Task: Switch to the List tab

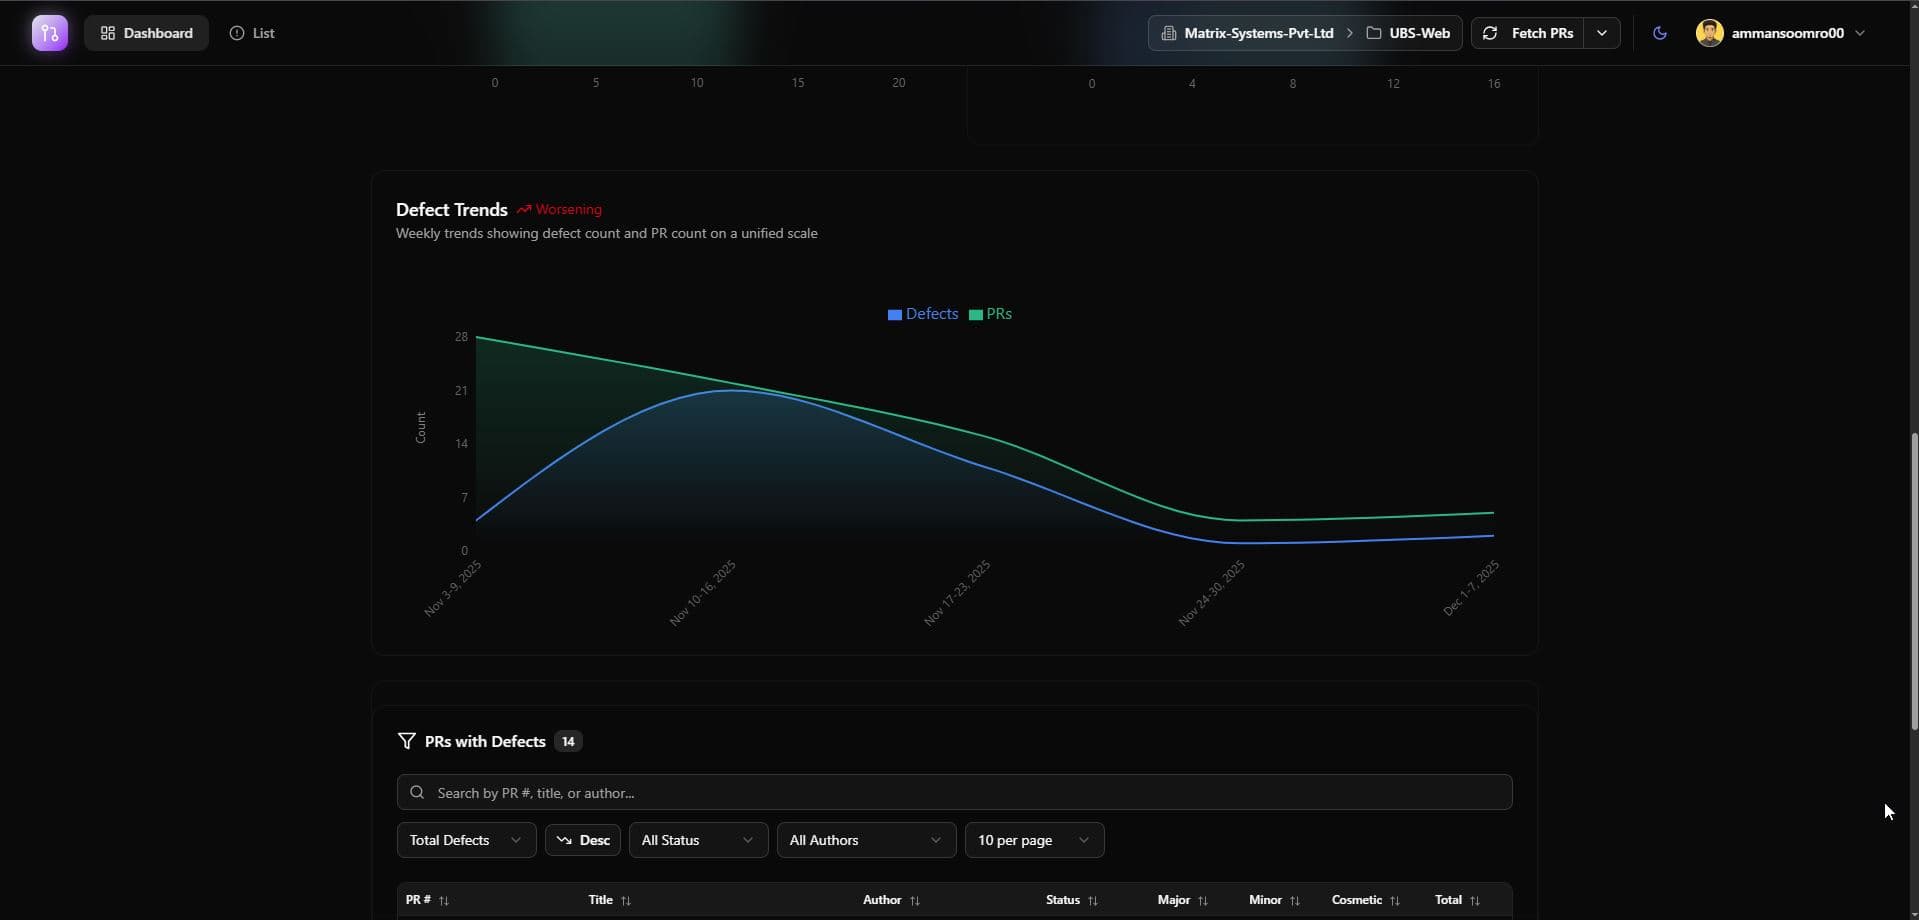Action: coord(252,33)
